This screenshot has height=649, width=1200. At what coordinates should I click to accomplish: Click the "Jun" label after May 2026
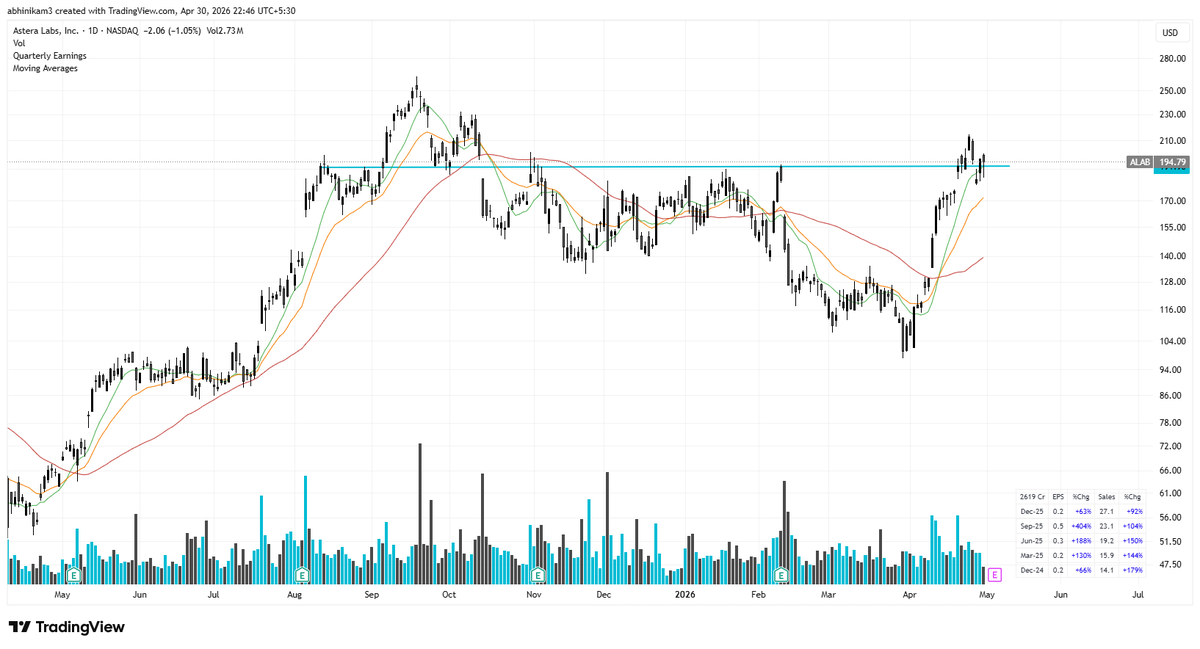(1061, 594)
